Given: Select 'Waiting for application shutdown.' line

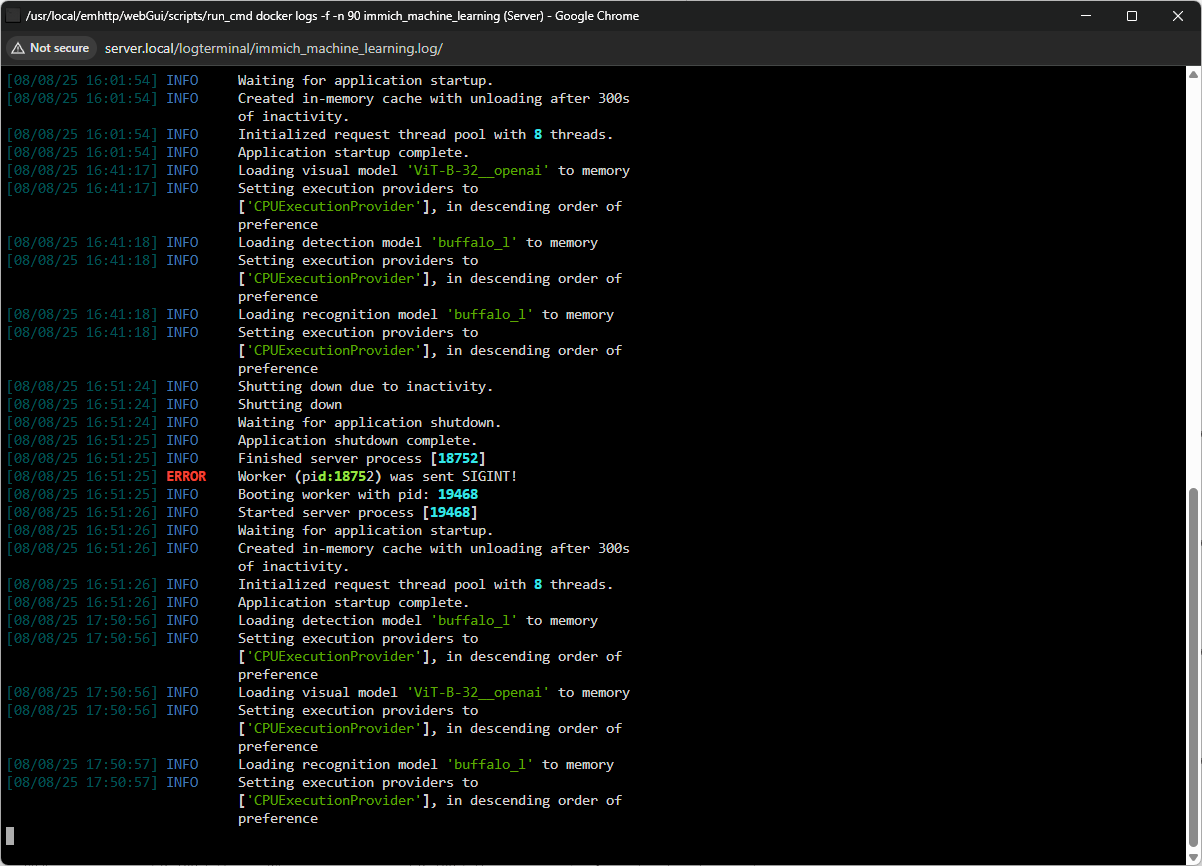Looking at the screenshot, I should [370, 422].
